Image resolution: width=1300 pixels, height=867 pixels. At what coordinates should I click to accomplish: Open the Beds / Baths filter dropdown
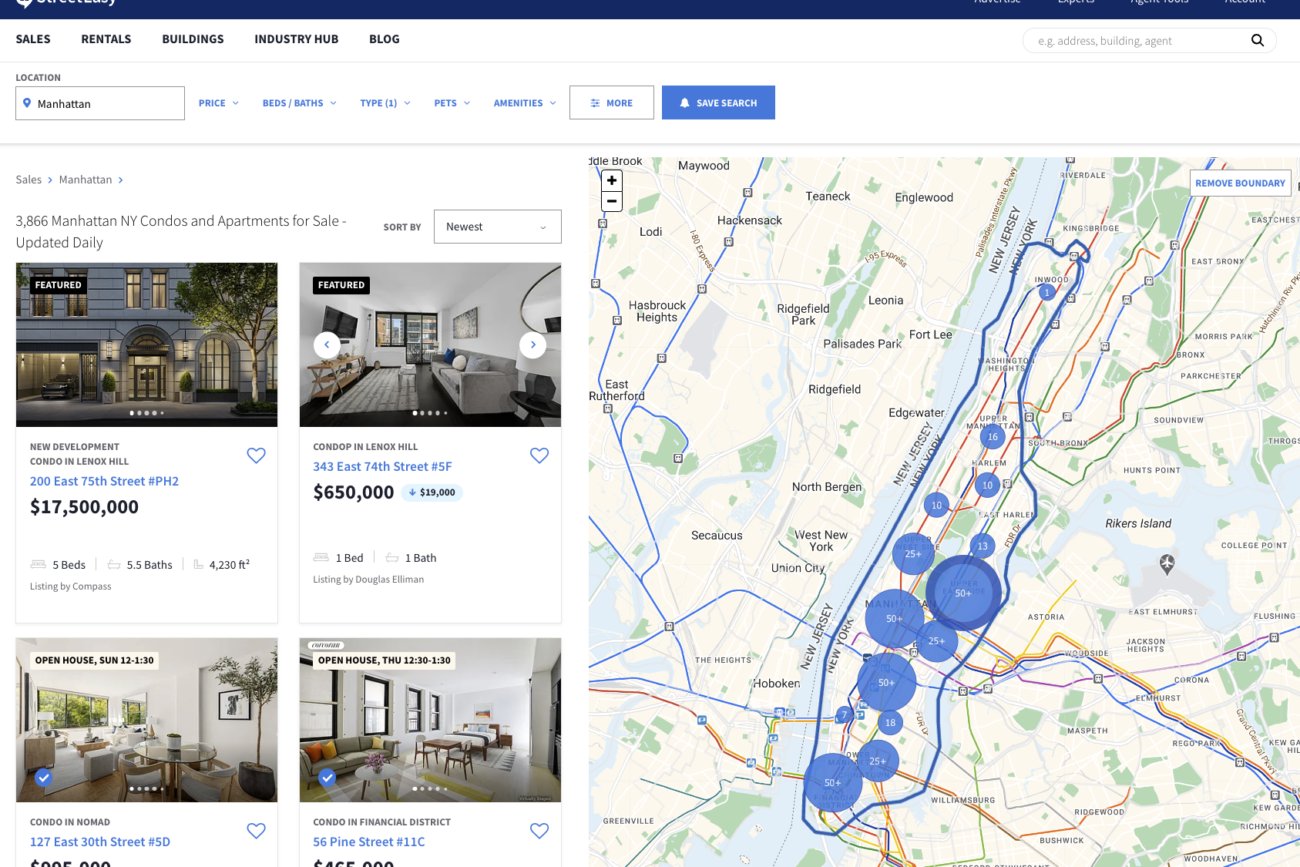pyautogui.click(x=299, y=103)
